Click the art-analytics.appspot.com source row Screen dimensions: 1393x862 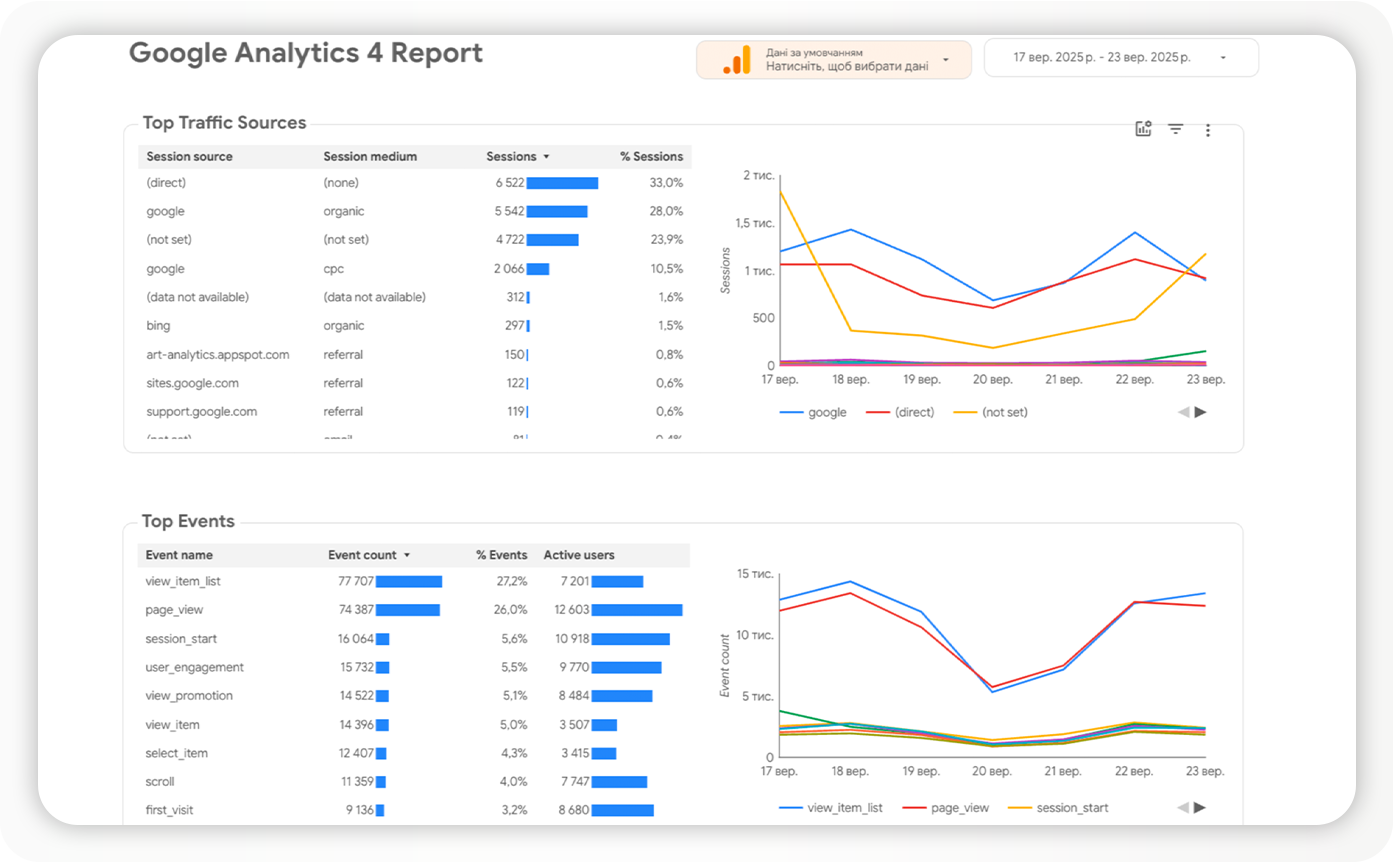[217, 355]
